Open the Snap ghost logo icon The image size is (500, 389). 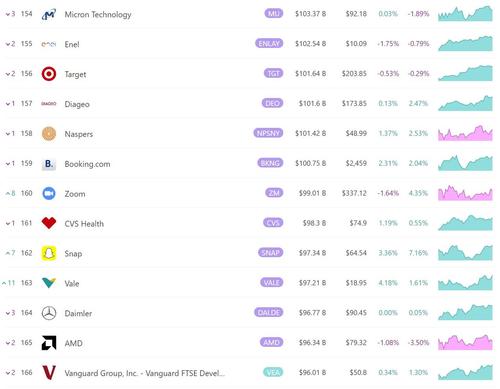pos(49,253)
